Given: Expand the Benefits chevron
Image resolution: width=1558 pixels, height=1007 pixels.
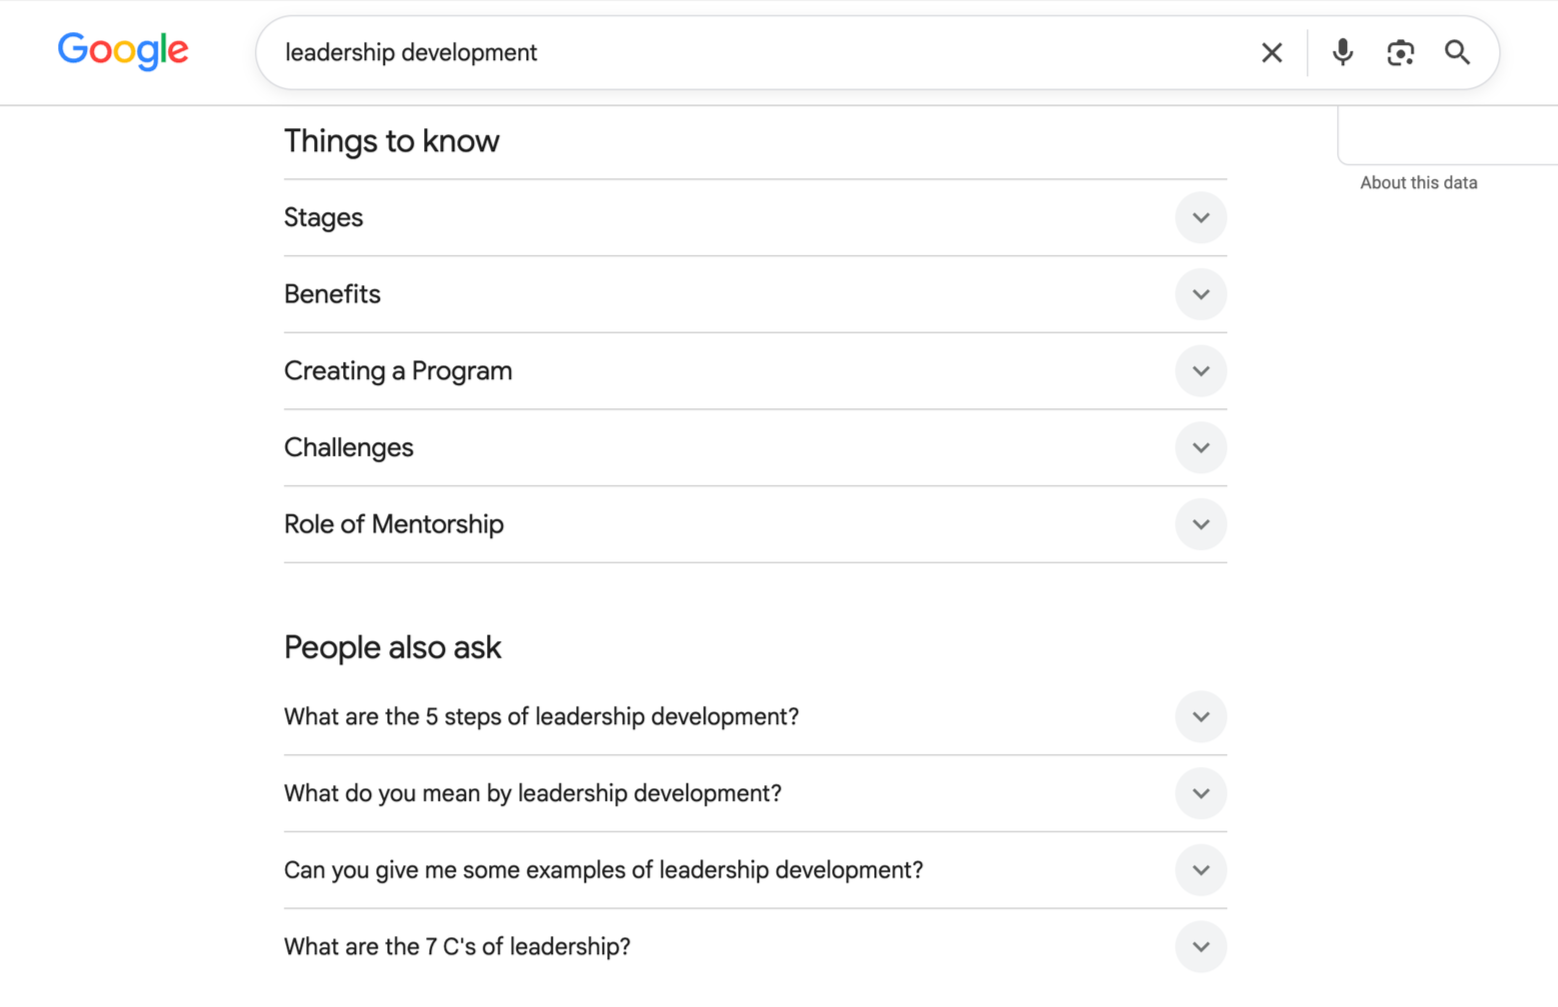Looking at the screenshot, I should 1201,294.
